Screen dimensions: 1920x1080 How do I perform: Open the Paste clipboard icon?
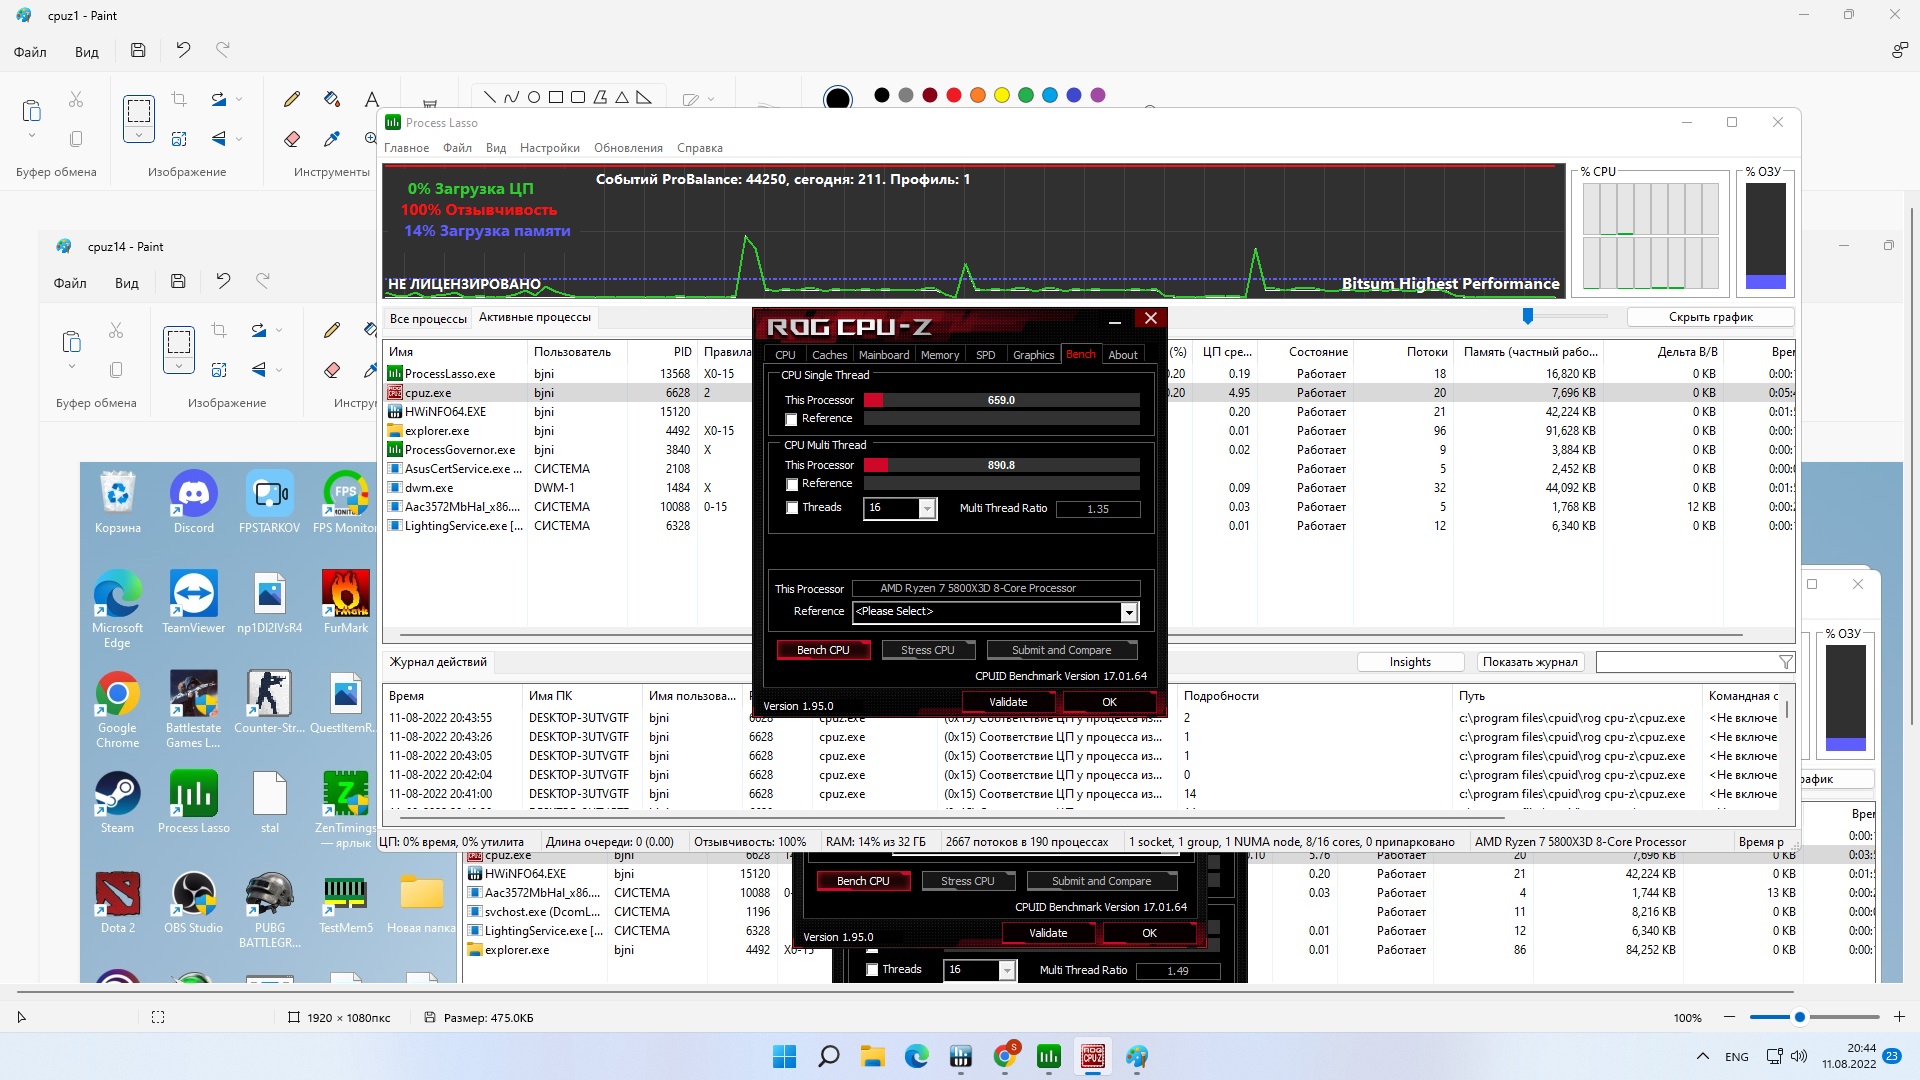coord(31,110)
